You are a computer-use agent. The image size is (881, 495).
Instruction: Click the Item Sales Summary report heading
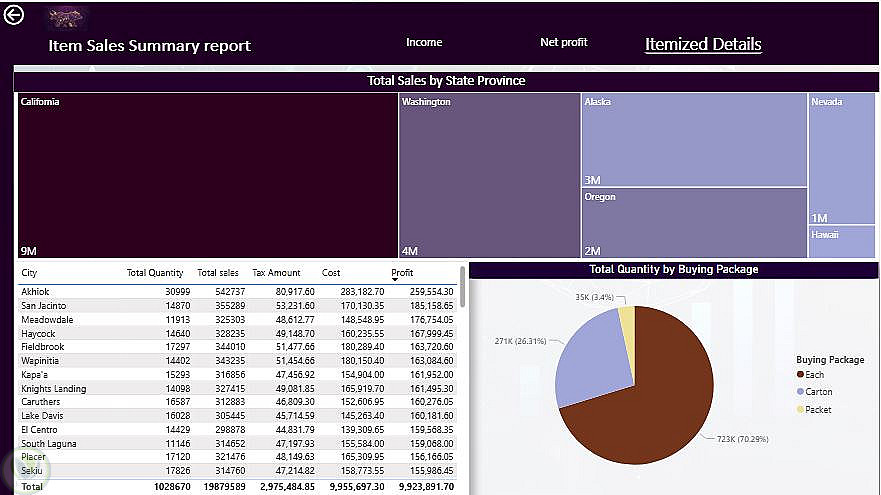pyautogui.click(x=149, y=46)
